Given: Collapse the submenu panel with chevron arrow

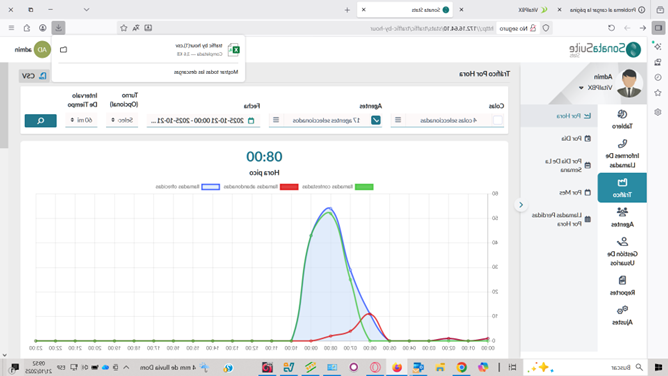Looking at the screenshot, I should coord(521,205).
